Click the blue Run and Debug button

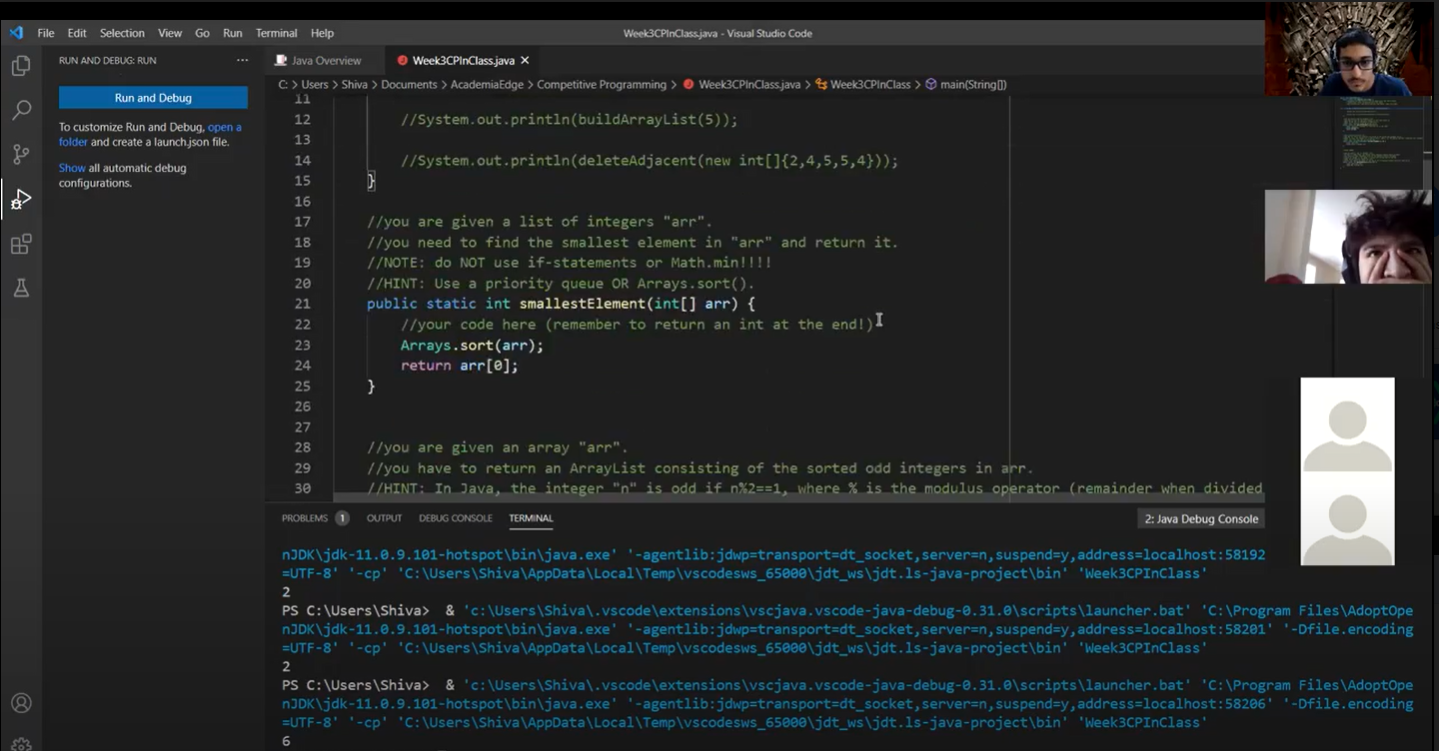153,98
